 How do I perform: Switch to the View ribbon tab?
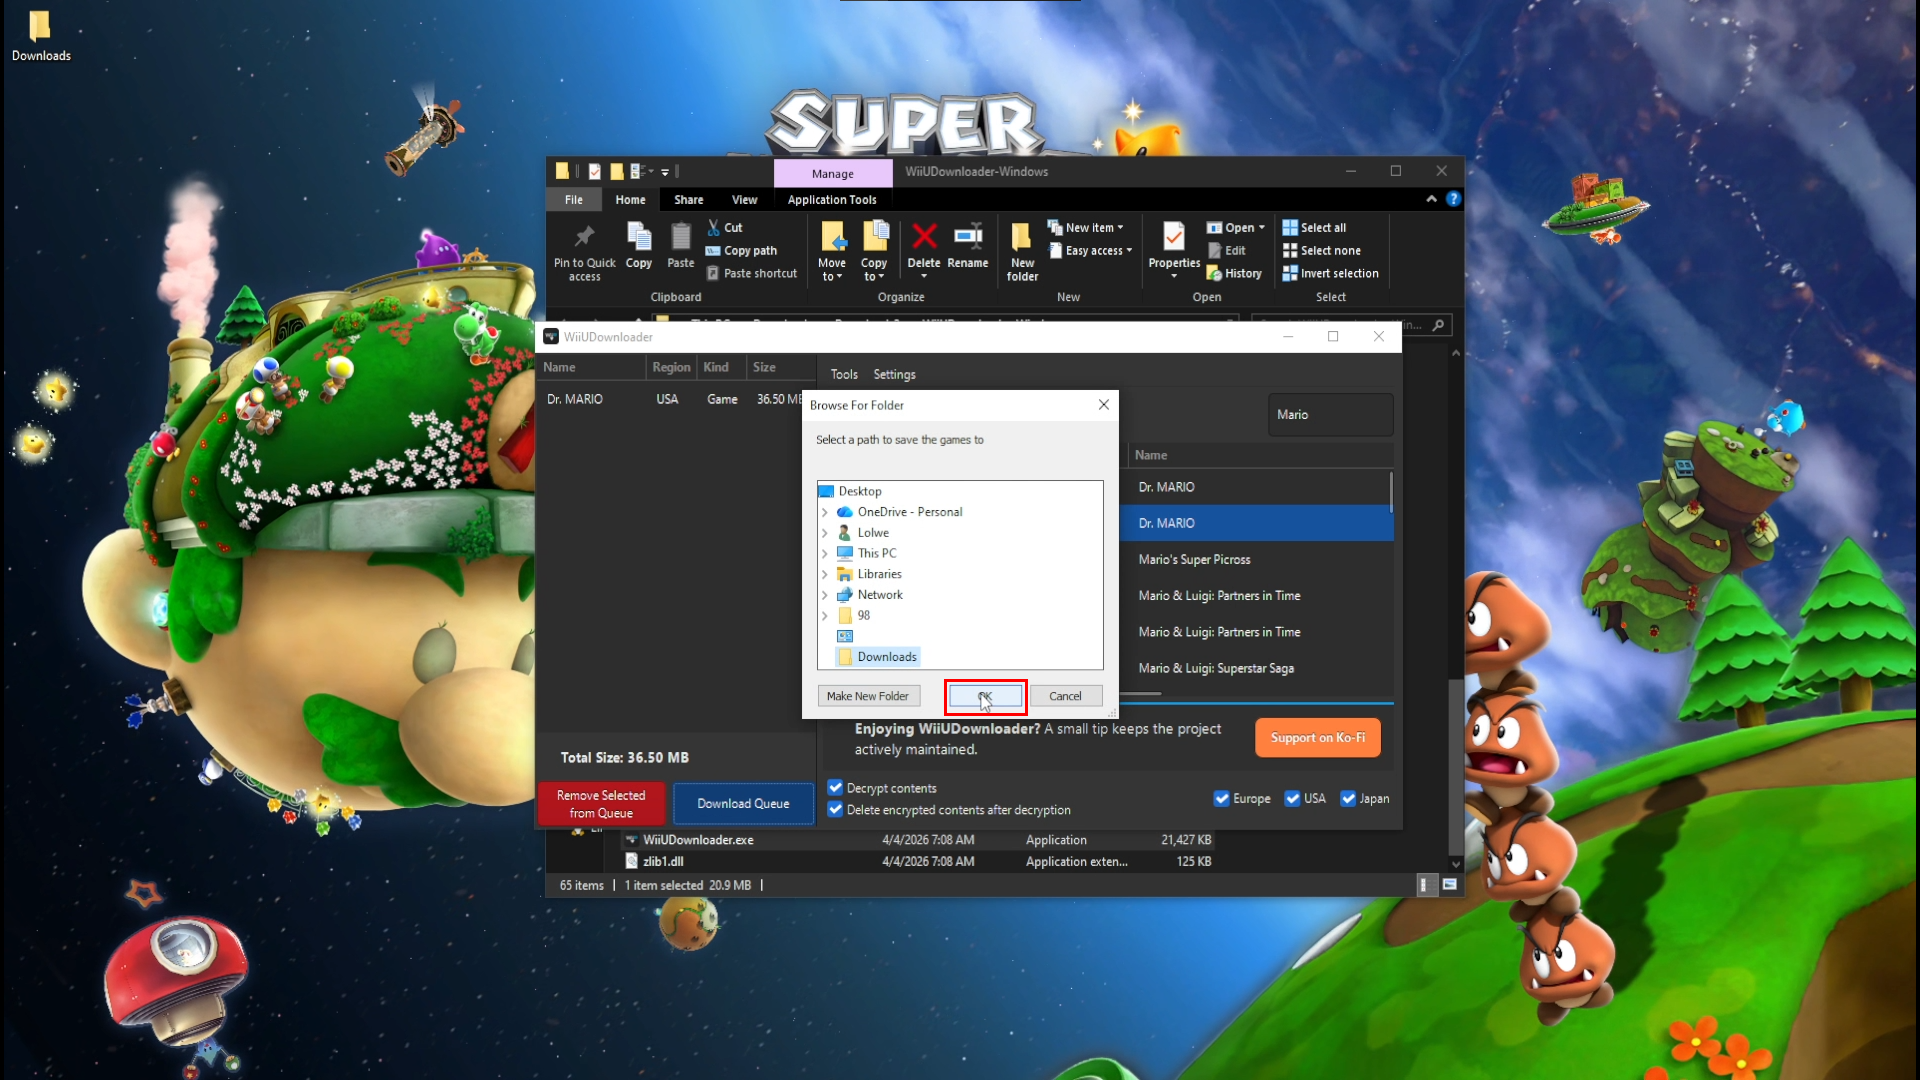[744, 199]
